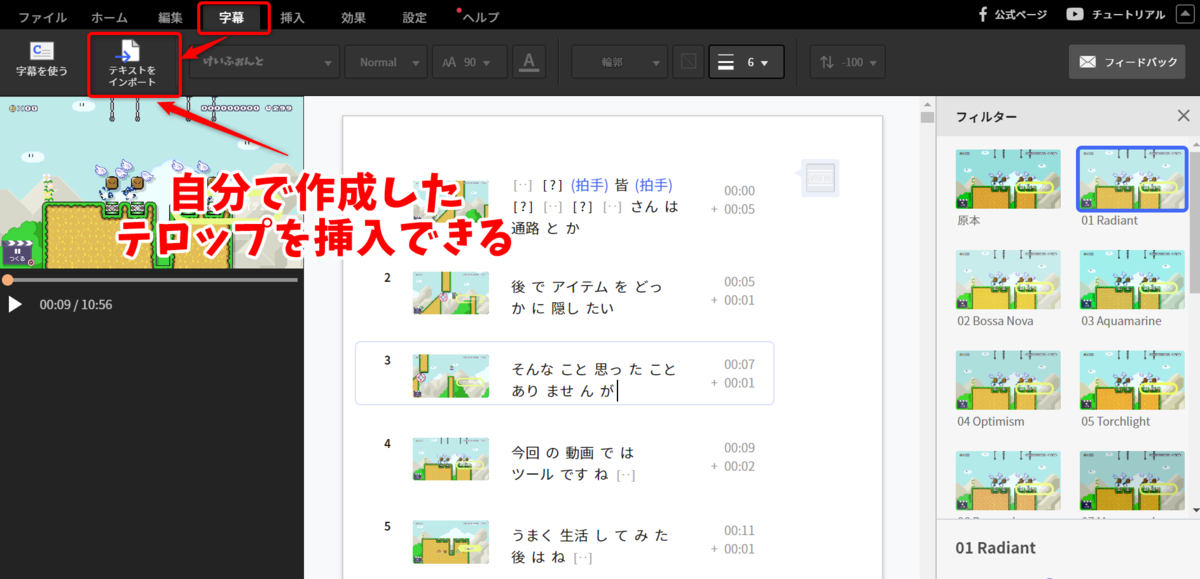This screenshot has width=1200, height=579.
Task: Click the outline color swatch
Action: (687, 62)
